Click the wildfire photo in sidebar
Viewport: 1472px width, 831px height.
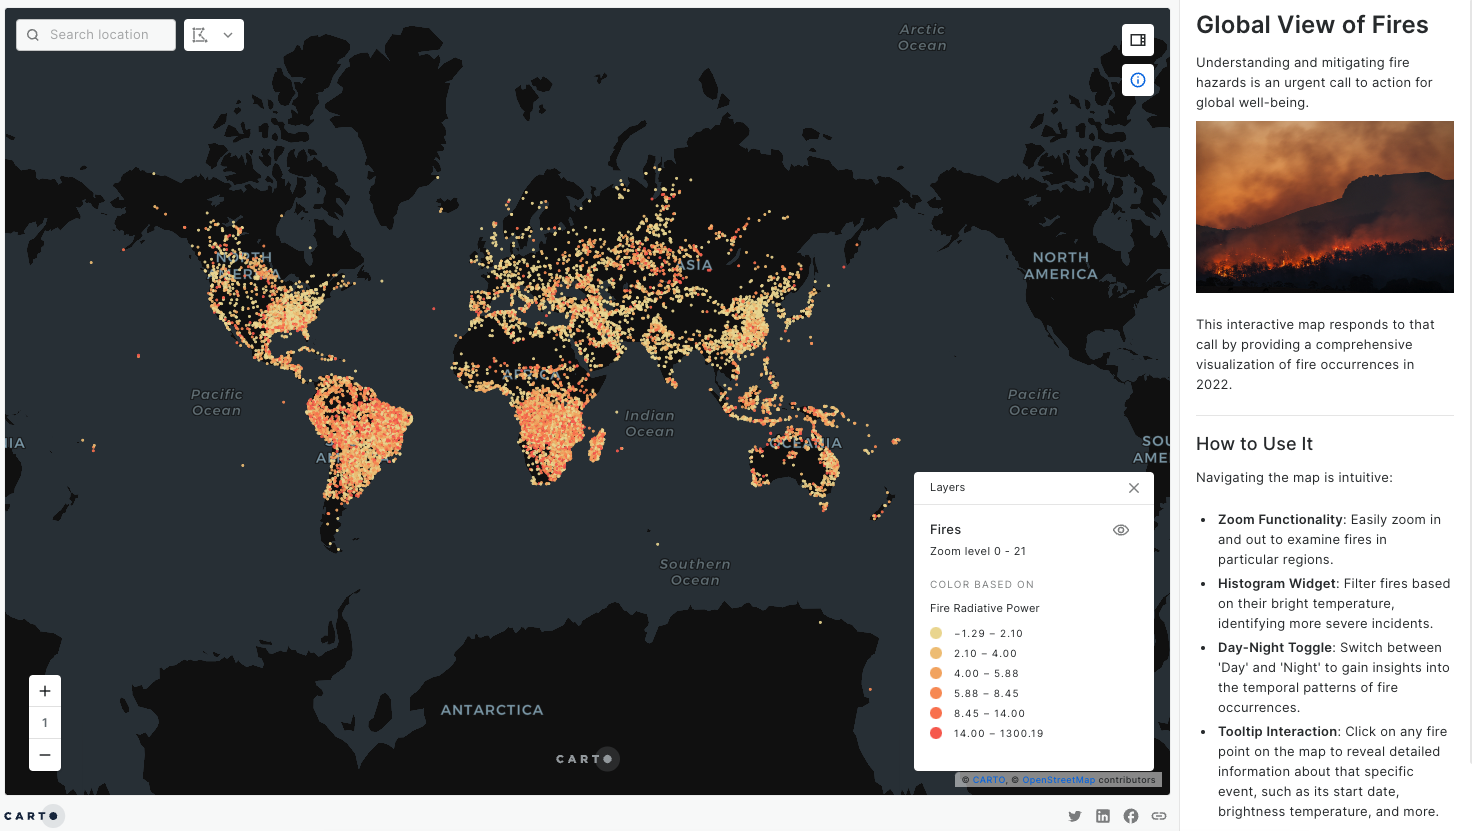pyautogui.click(x=1324, y=207)
